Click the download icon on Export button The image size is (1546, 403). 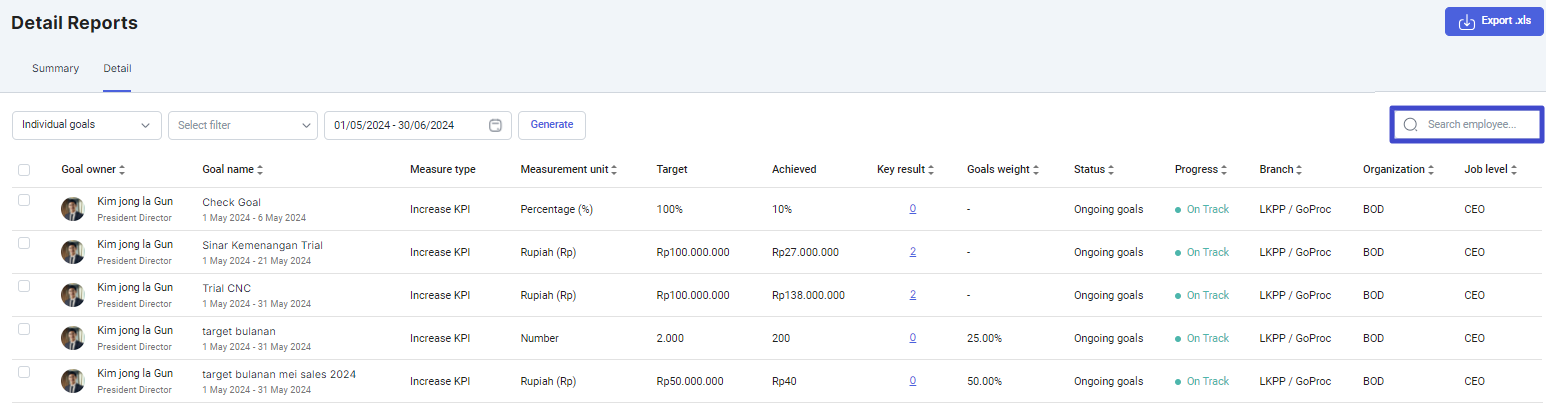(x=1467, y=22)
